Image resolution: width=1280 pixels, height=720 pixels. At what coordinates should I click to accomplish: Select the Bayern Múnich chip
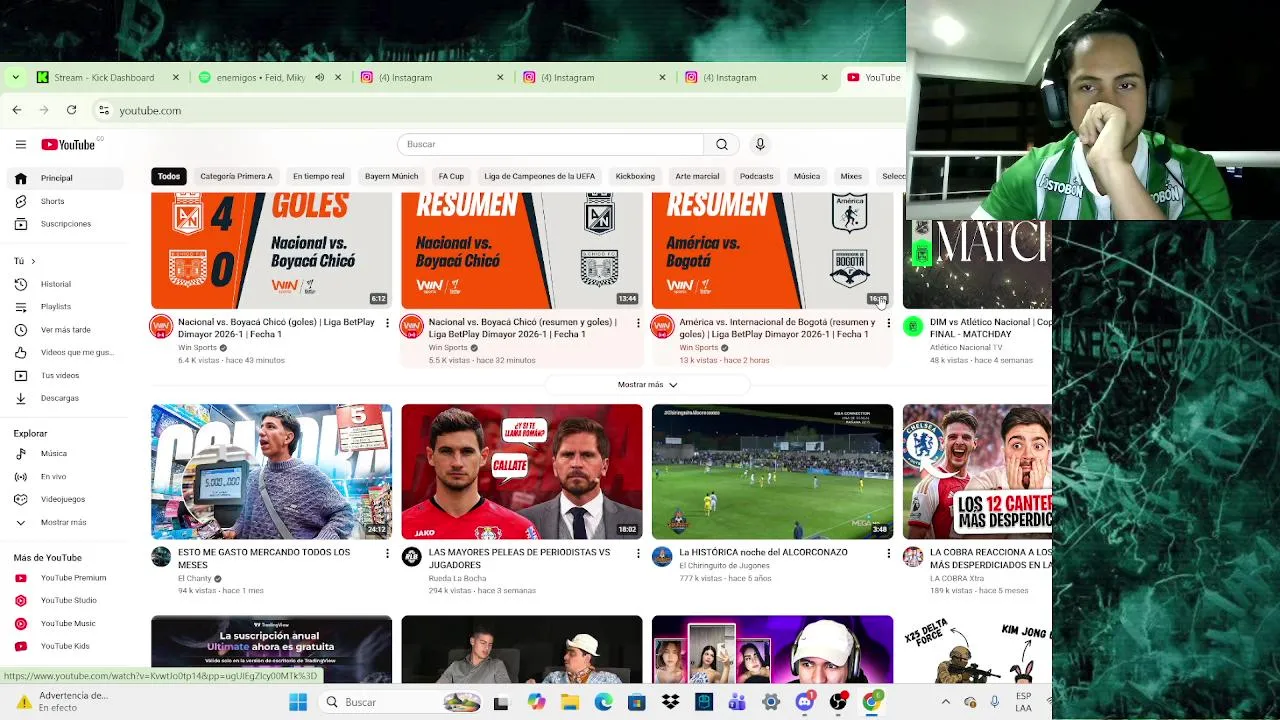[391, 176]
